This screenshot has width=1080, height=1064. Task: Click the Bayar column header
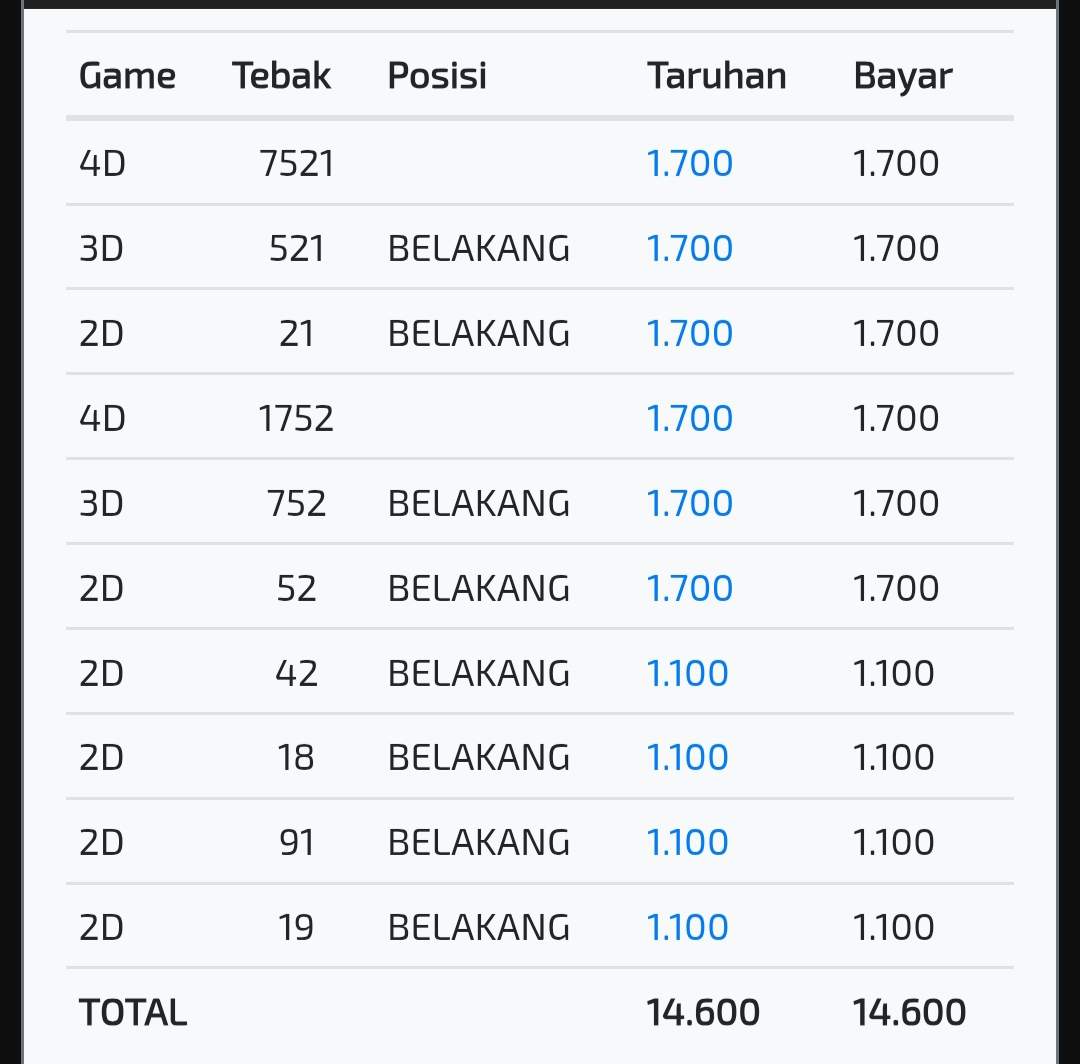[903, 76]
